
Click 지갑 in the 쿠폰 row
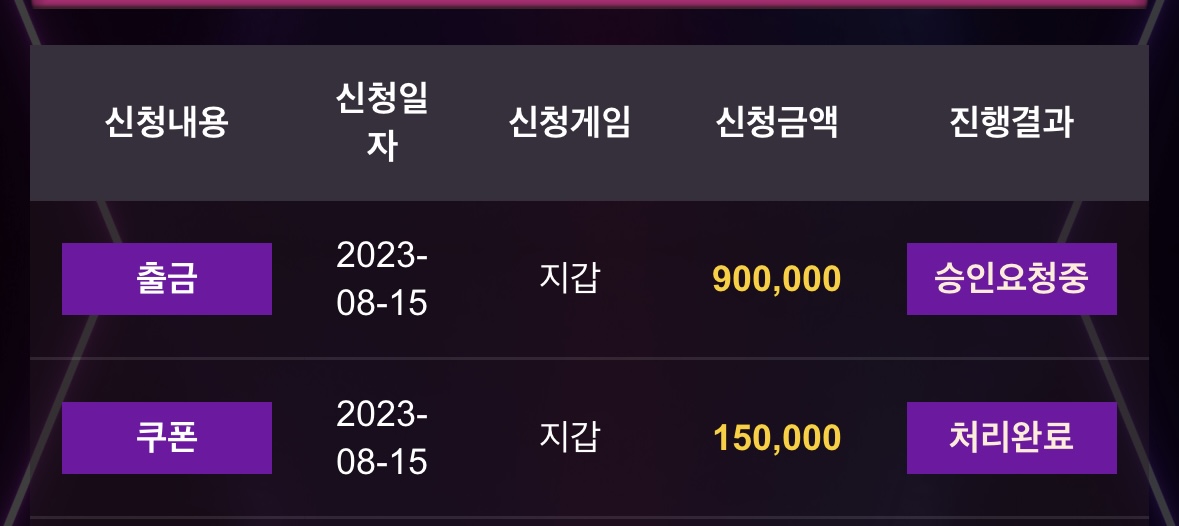[569, 438]
